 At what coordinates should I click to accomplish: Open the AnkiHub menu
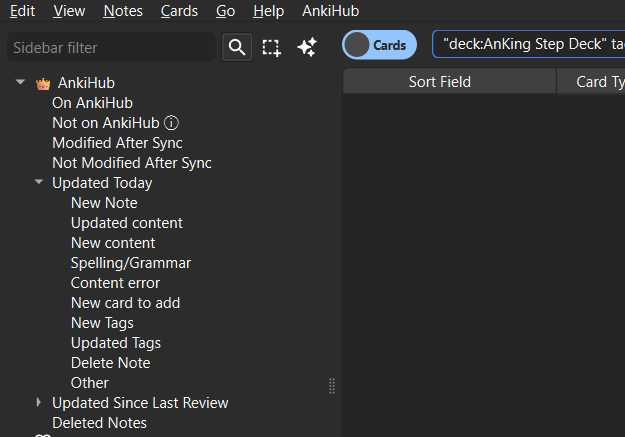[330, 11]
